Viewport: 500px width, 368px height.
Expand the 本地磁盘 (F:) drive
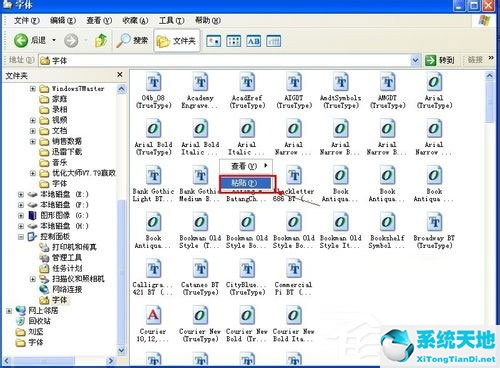pos(21,205)
